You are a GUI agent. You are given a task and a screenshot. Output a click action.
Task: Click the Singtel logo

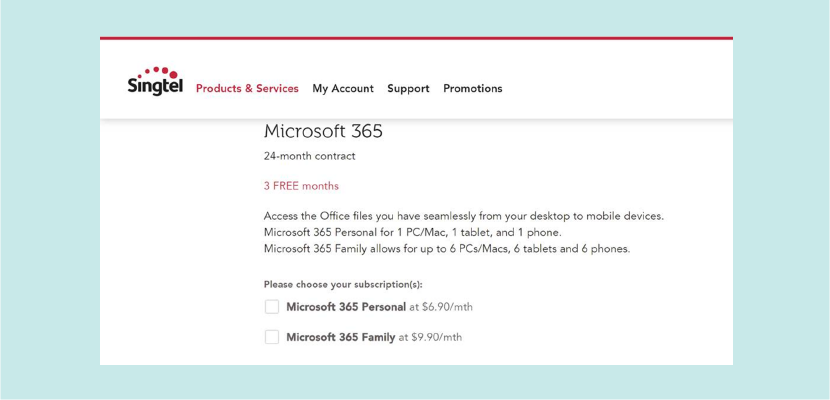pyautogui.click(x=154, y=85)
